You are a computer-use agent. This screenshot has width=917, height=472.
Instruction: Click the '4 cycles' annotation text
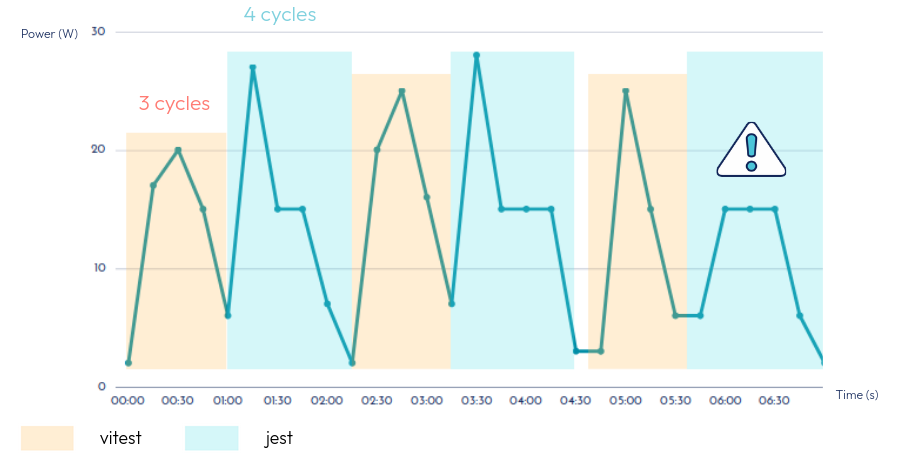pyautogui.click(x=280, y=15)
